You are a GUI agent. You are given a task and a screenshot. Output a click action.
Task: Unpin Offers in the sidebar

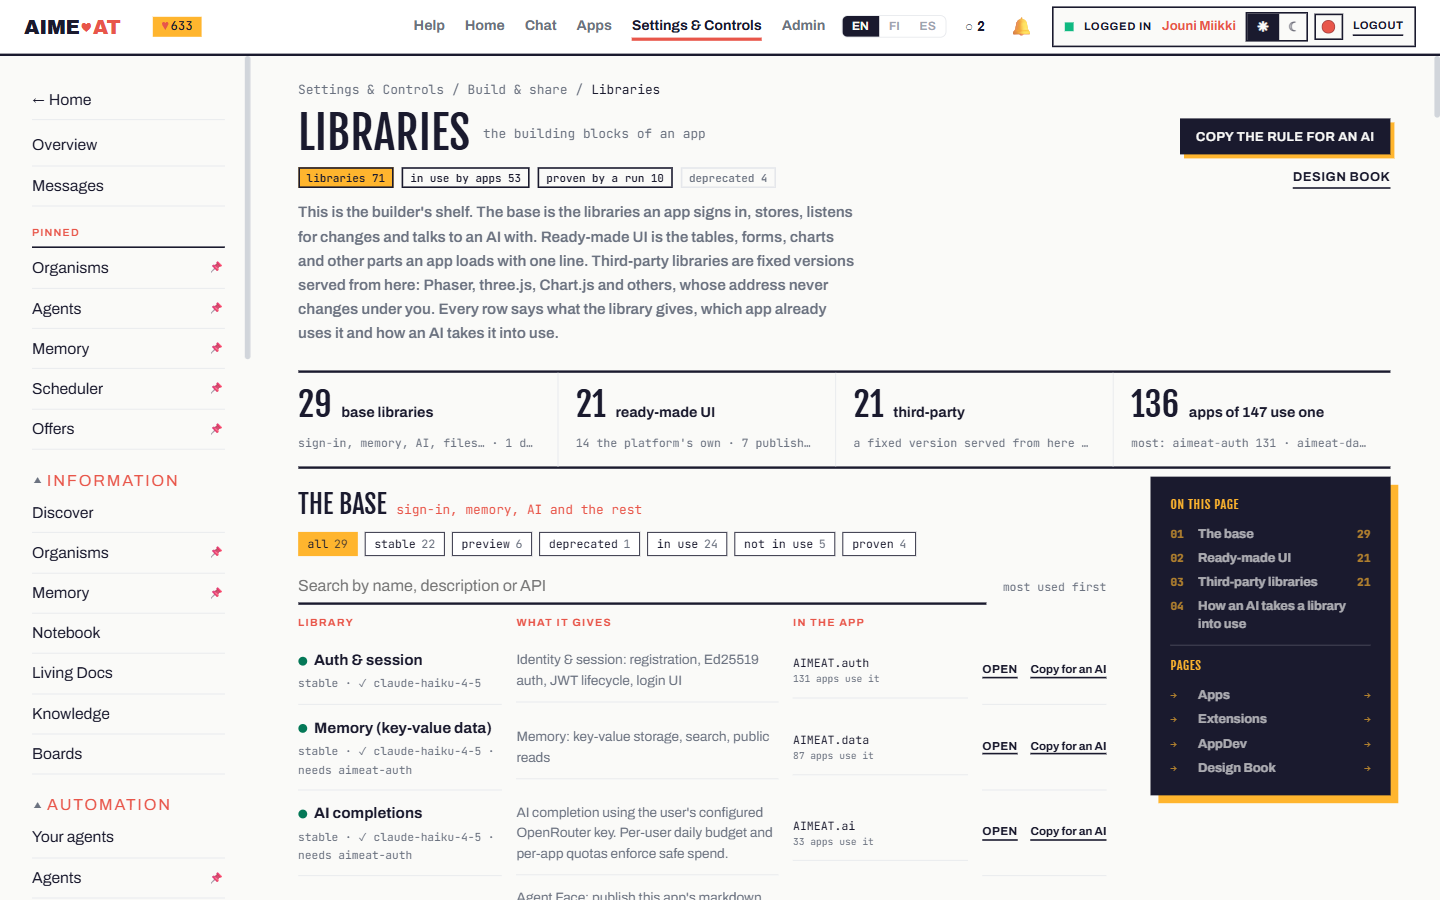click(216, 429)
